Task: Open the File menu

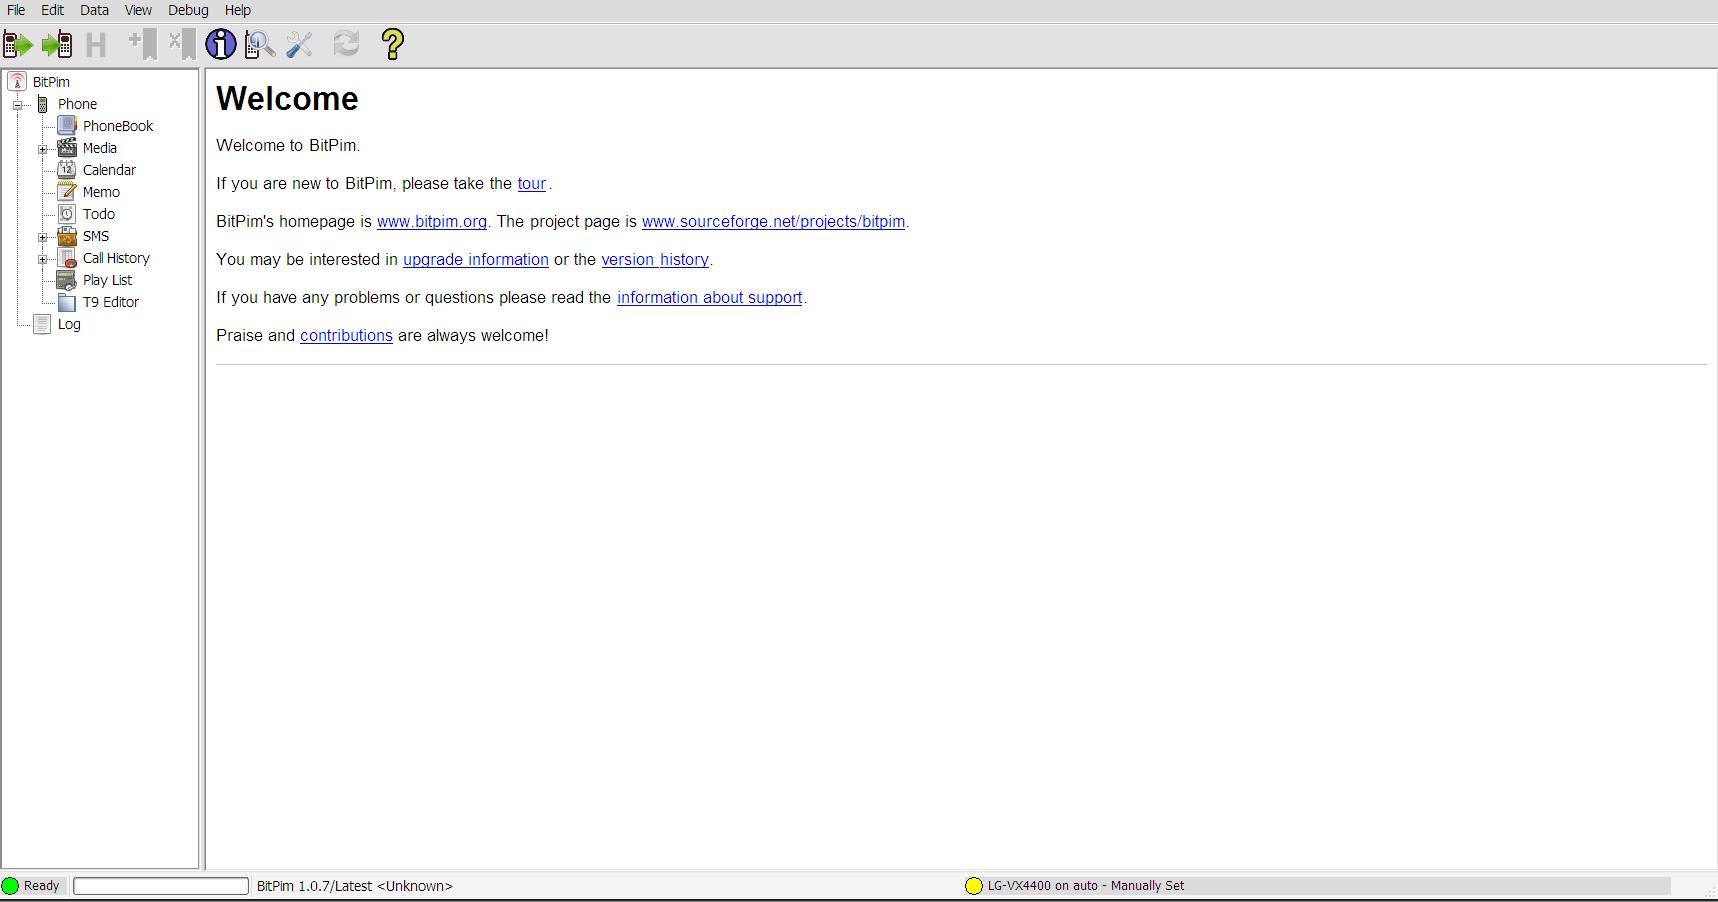Action: (x=16, y=10)
